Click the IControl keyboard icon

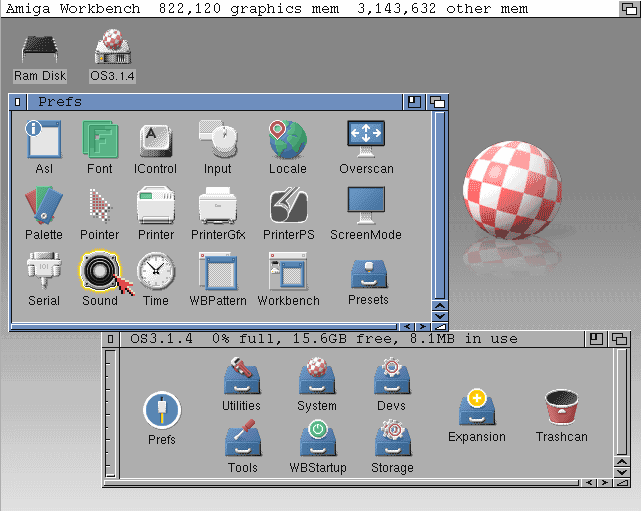(x=156, y=139)
